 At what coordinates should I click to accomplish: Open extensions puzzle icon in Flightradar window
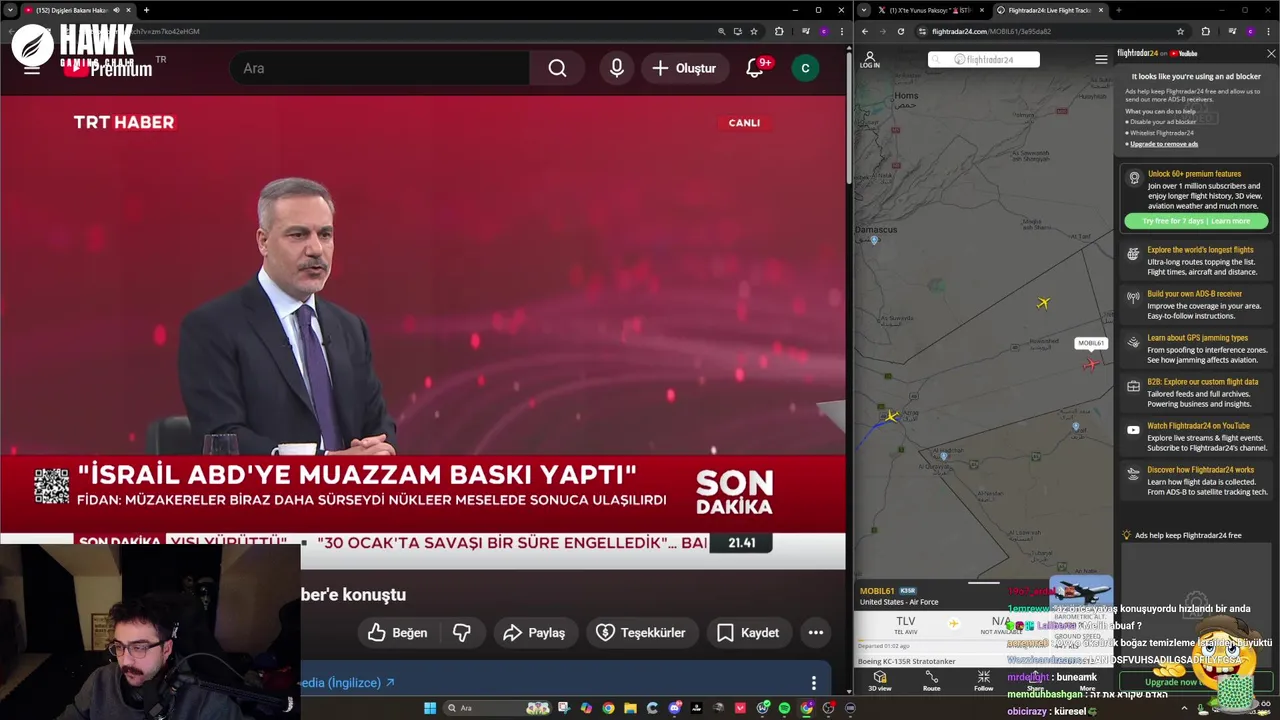[x=1205, y=31]
